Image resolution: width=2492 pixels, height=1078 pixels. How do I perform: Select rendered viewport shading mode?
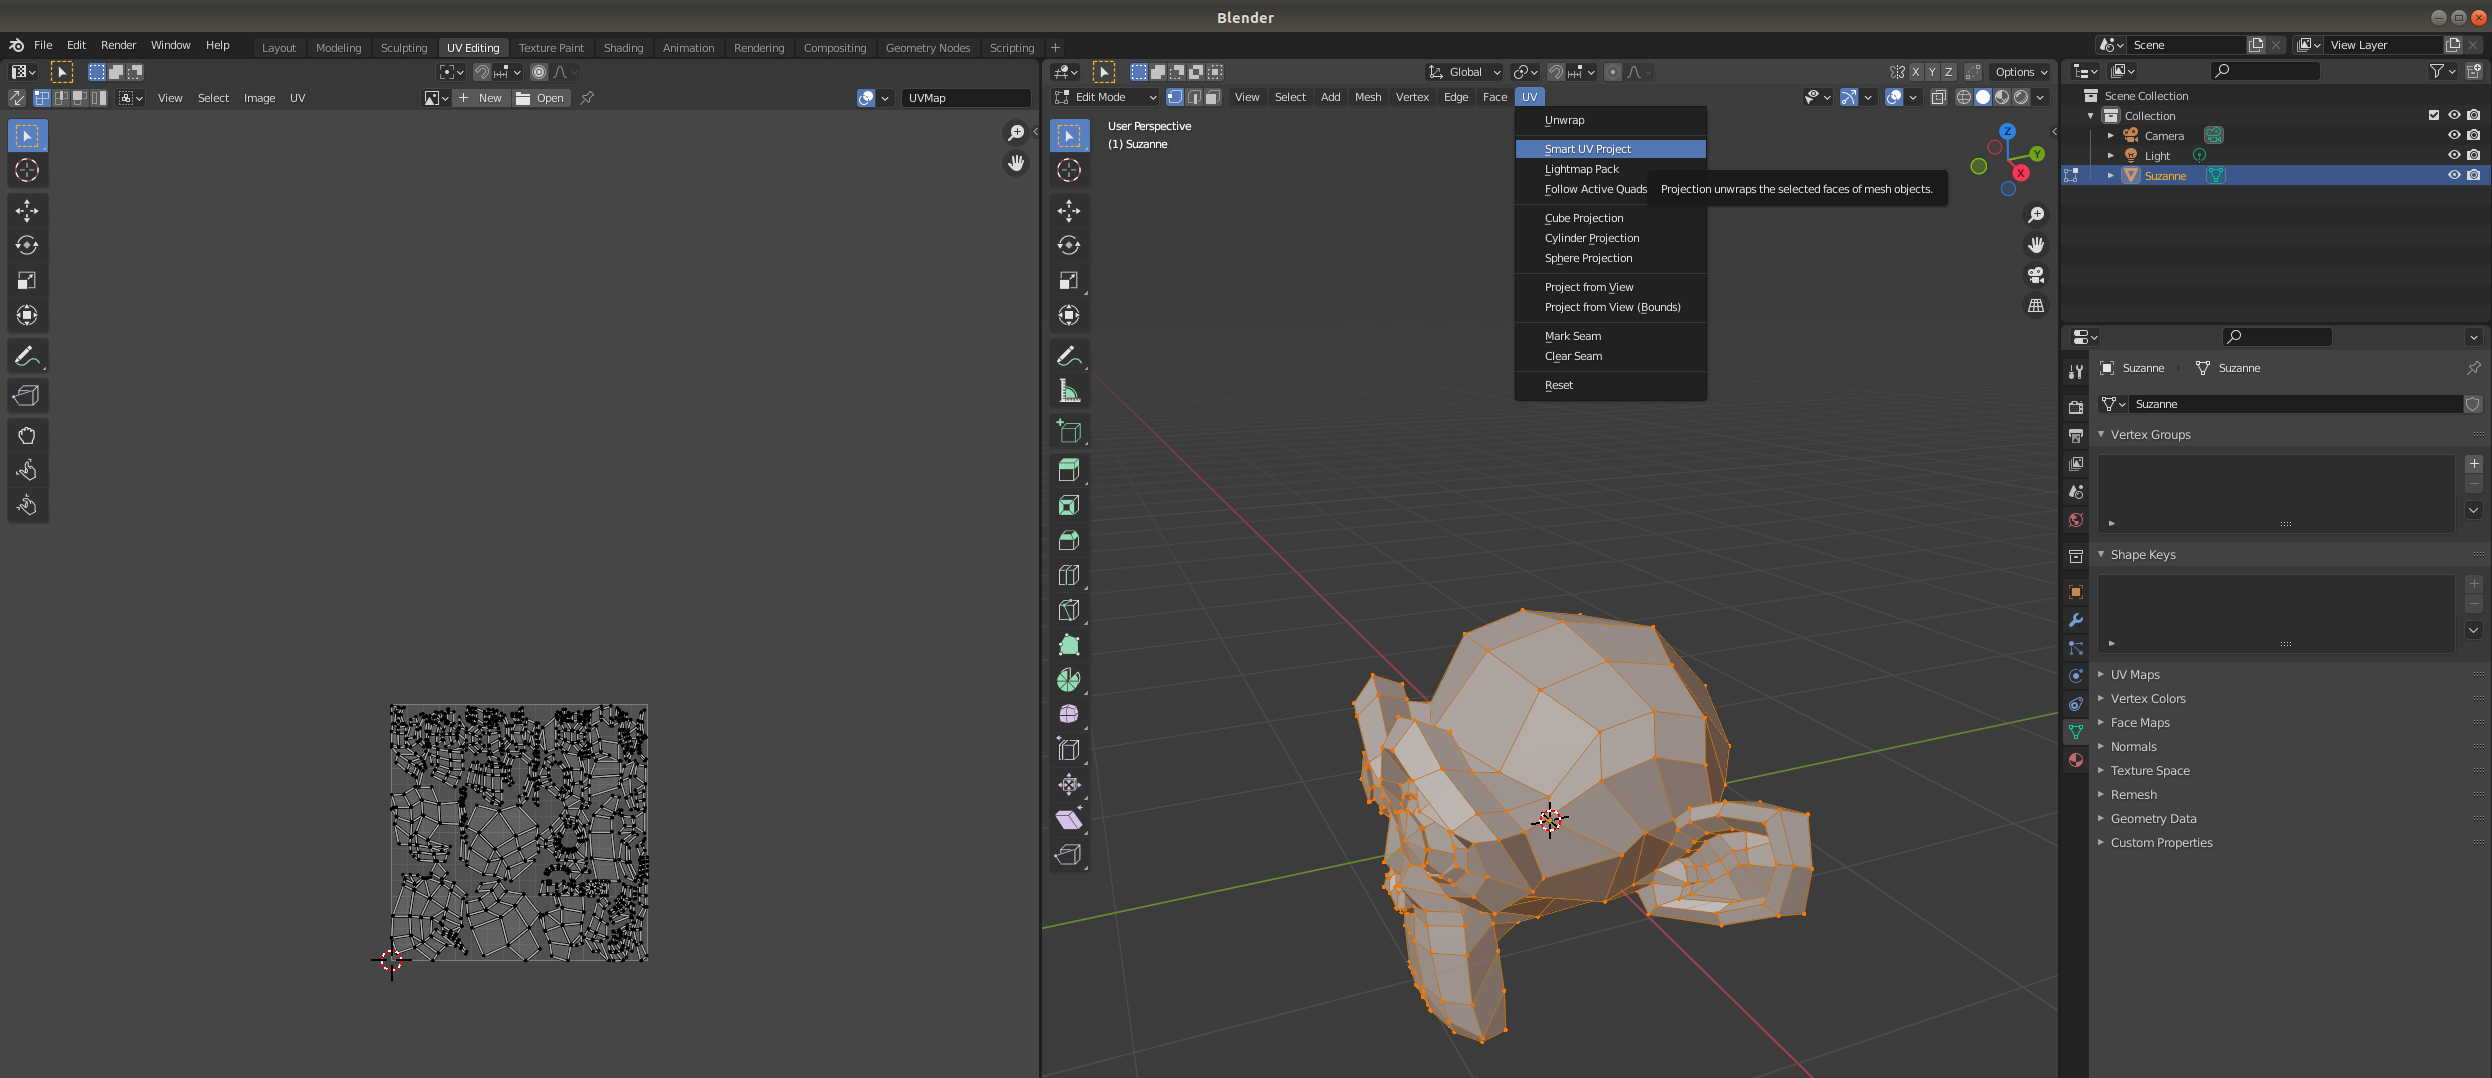[2021, 97]
